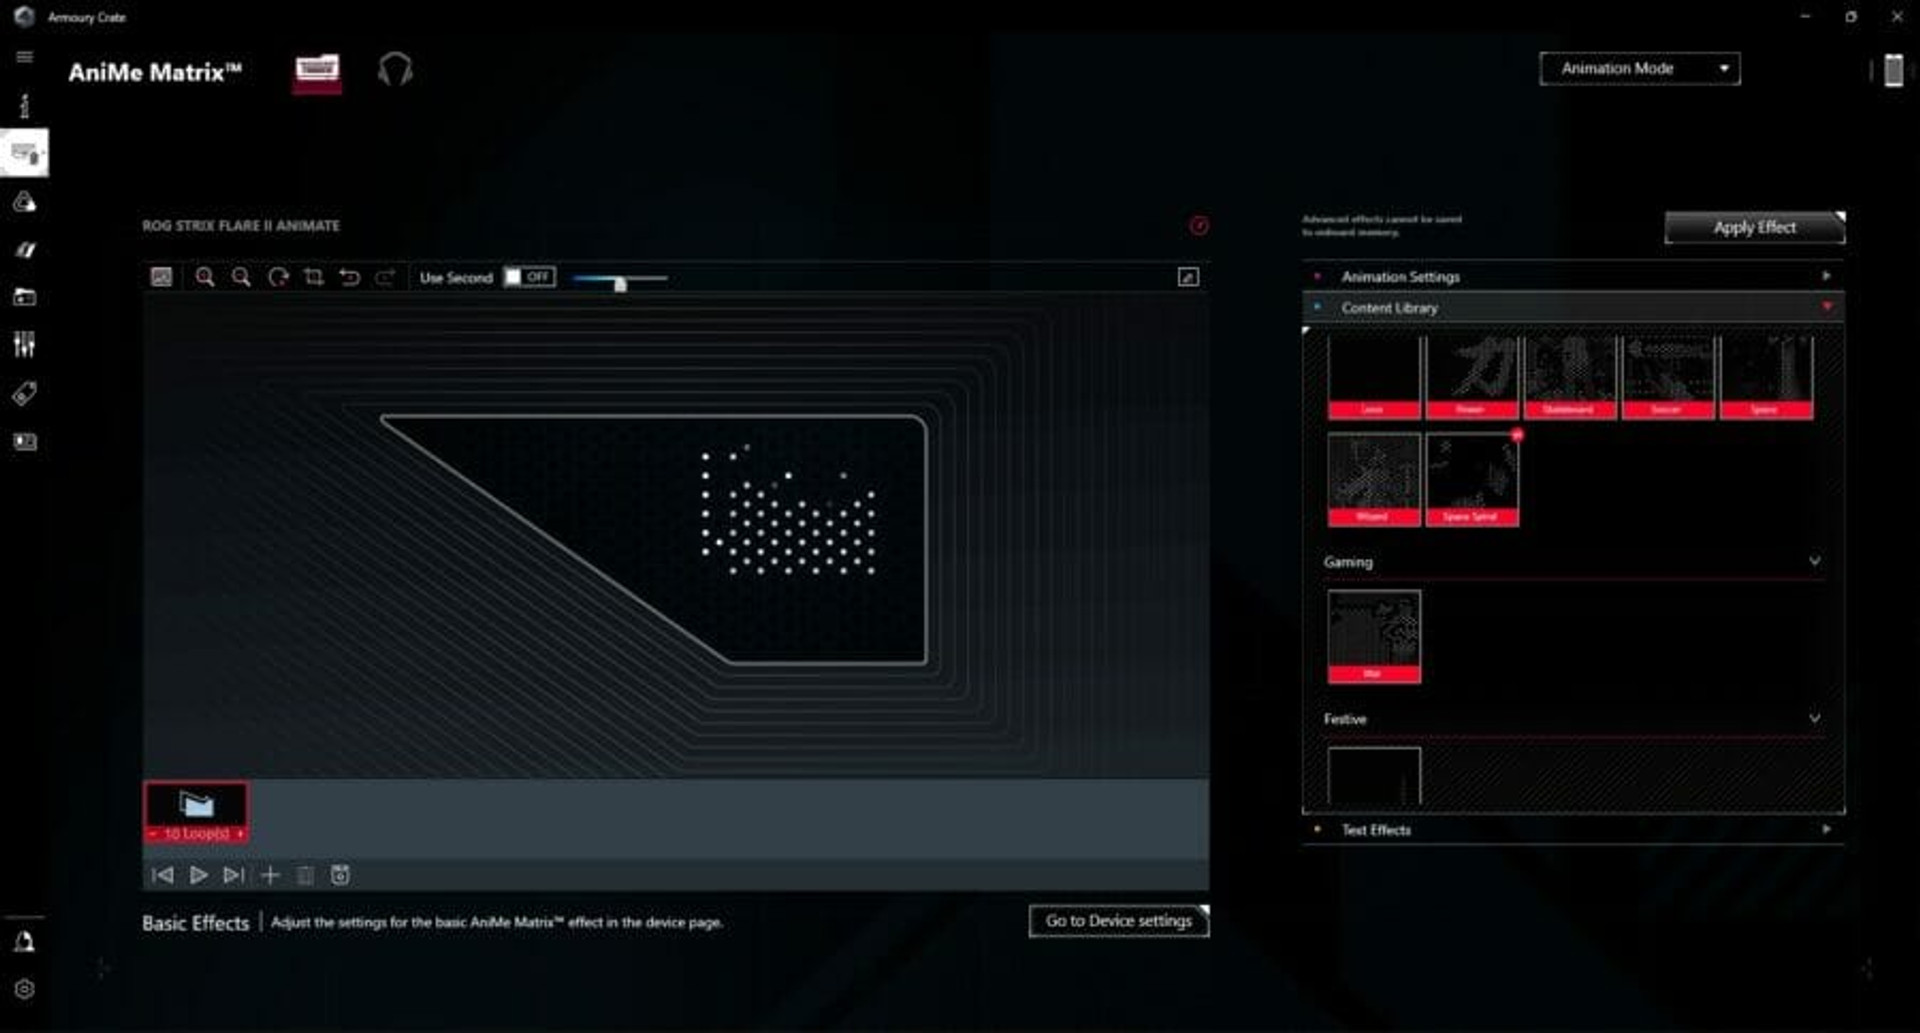Select the Love animation thumbnail
The height and width of the screenshot is (1033, 1920).
pyautogui.click(x=1374, y=377)
